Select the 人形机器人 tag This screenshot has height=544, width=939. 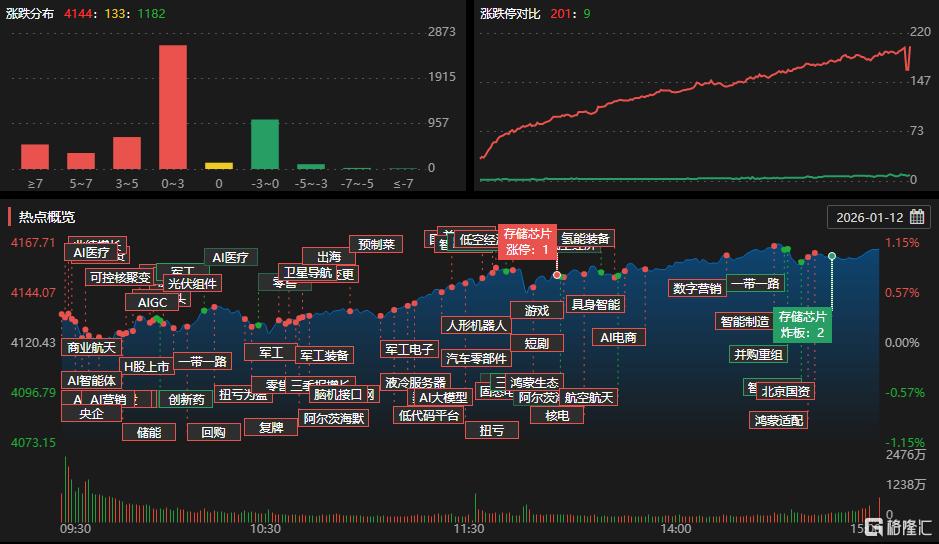click(x=477, y=325)
